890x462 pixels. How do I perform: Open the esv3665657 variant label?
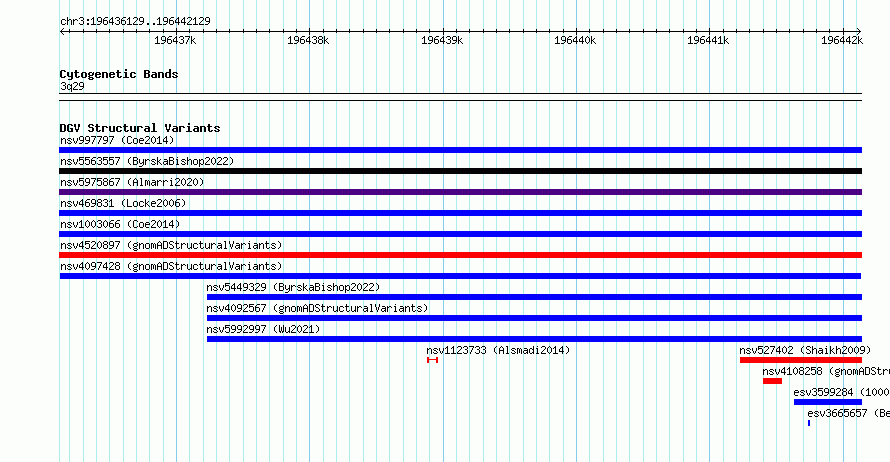849,413
